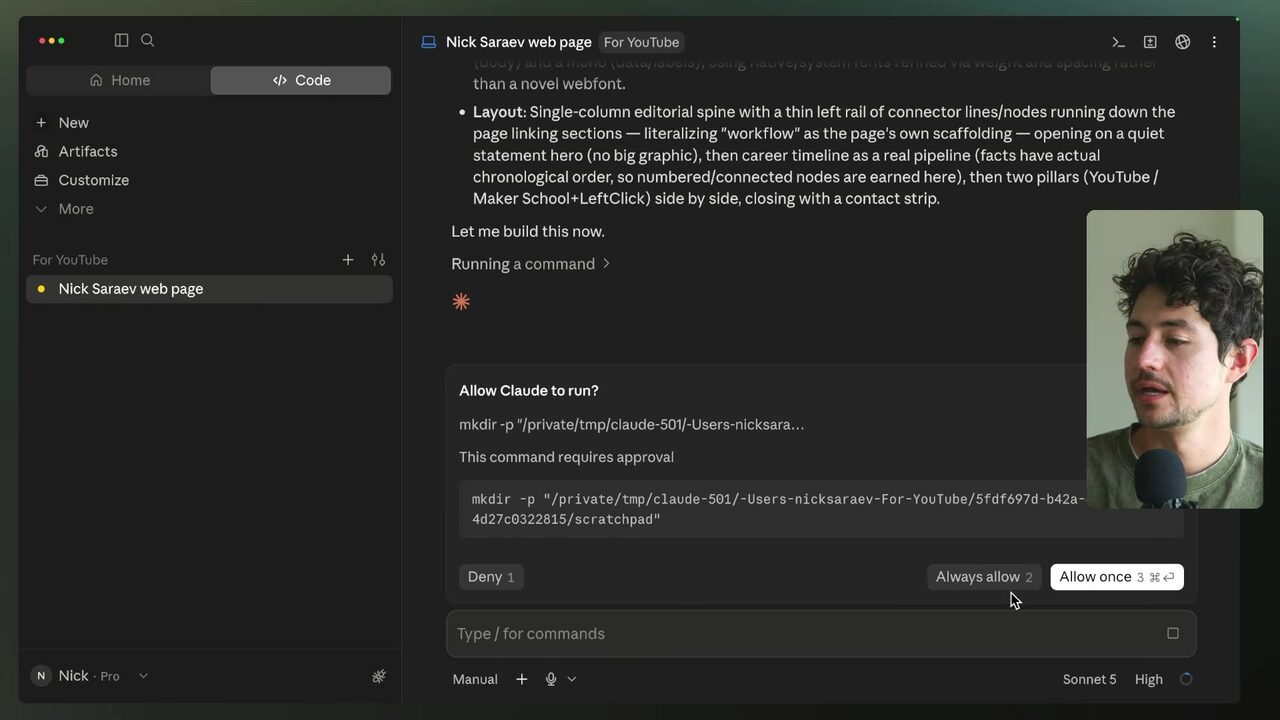
Task: Add attachment with plus icon near Manual
Action: point(521,679)
